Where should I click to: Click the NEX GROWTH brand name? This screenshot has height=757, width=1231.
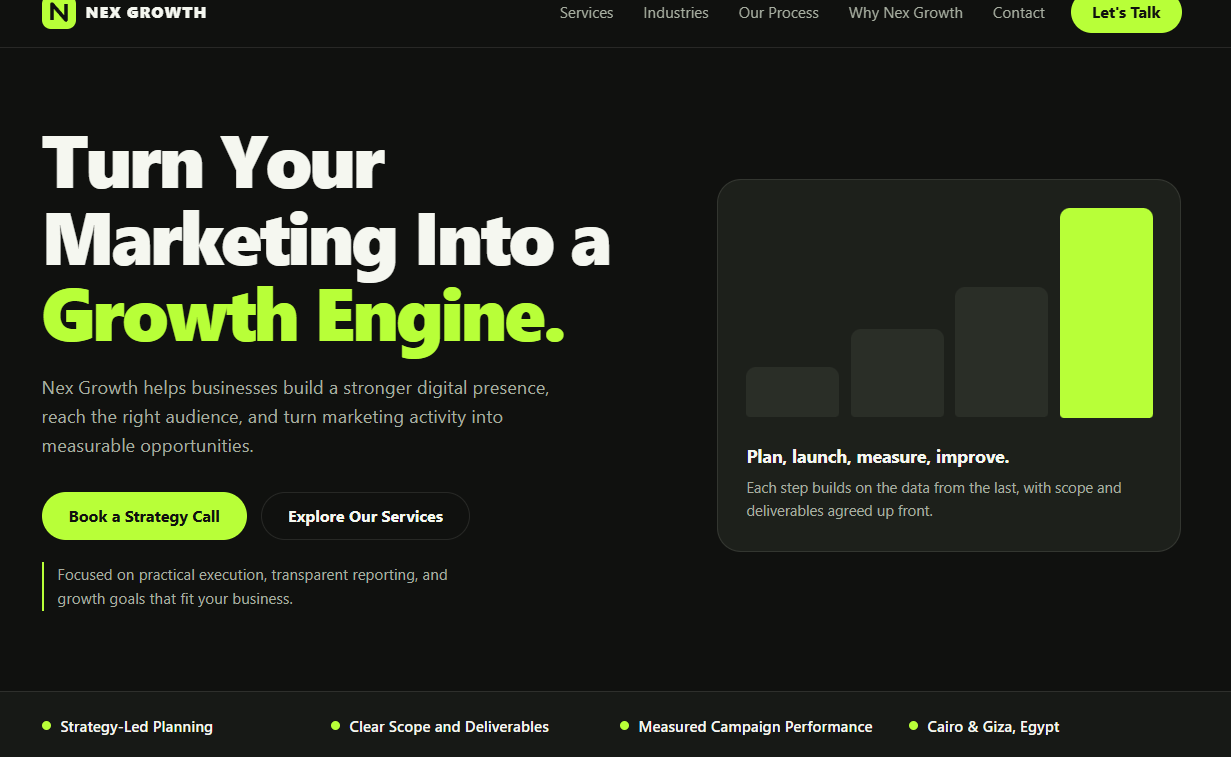146,13
